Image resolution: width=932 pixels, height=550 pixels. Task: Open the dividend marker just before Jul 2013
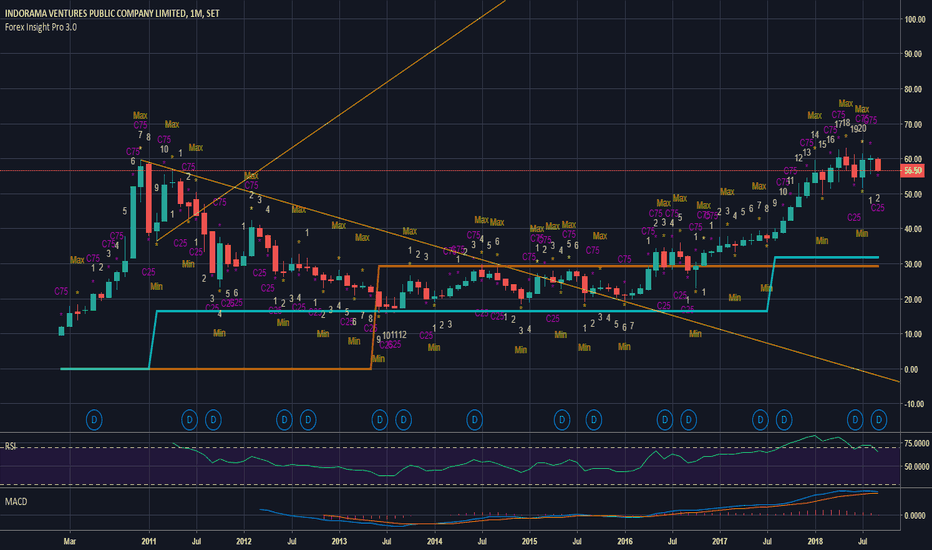point(379,420)
